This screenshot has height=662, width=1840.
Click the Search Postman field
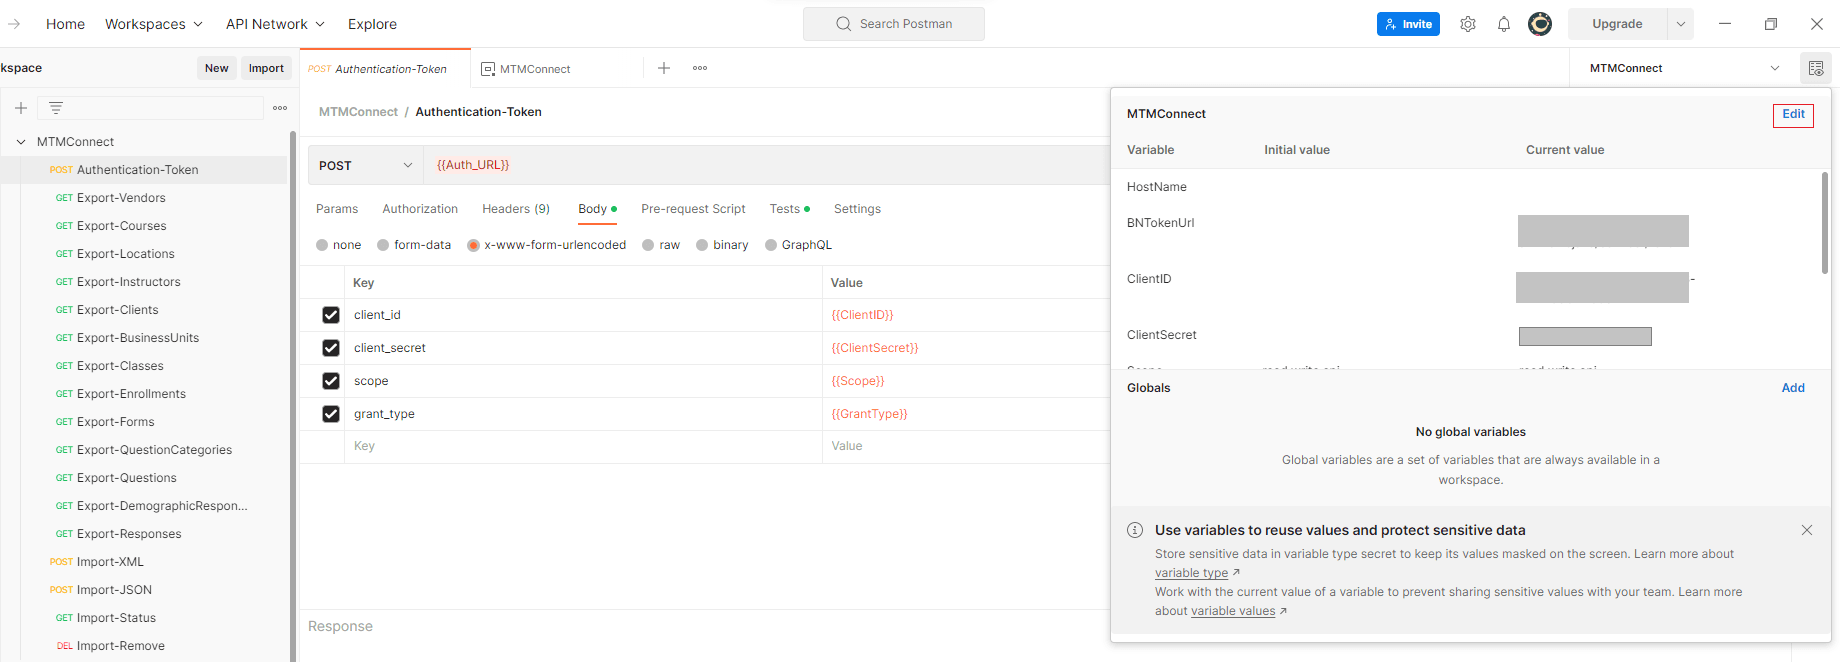(894, 24)
